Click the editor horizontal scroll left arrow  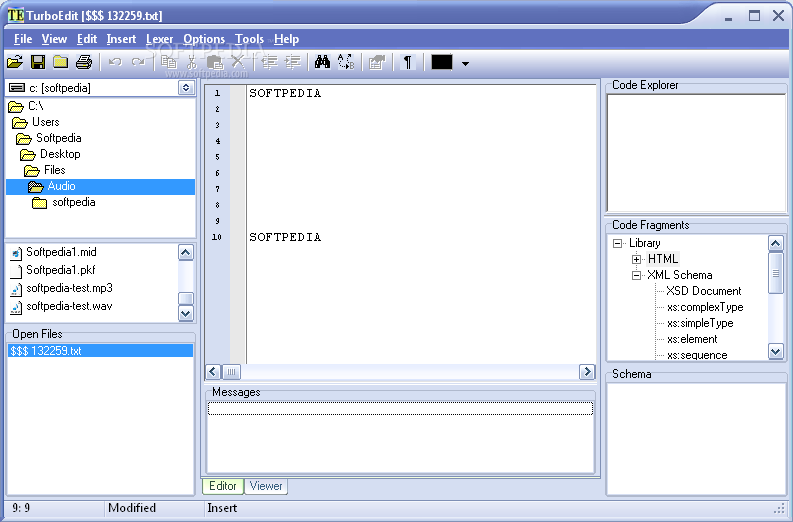coord(213,372)
